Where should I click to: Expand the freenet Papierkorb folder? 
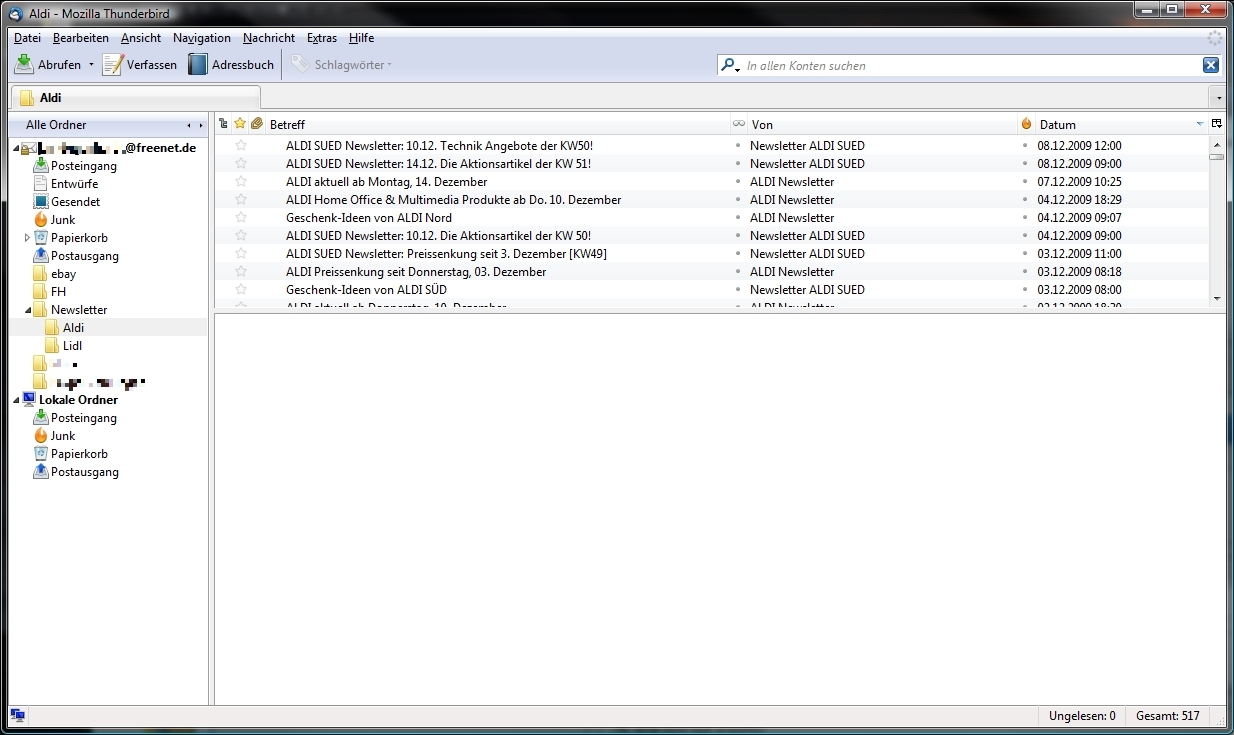click(27, 238)
